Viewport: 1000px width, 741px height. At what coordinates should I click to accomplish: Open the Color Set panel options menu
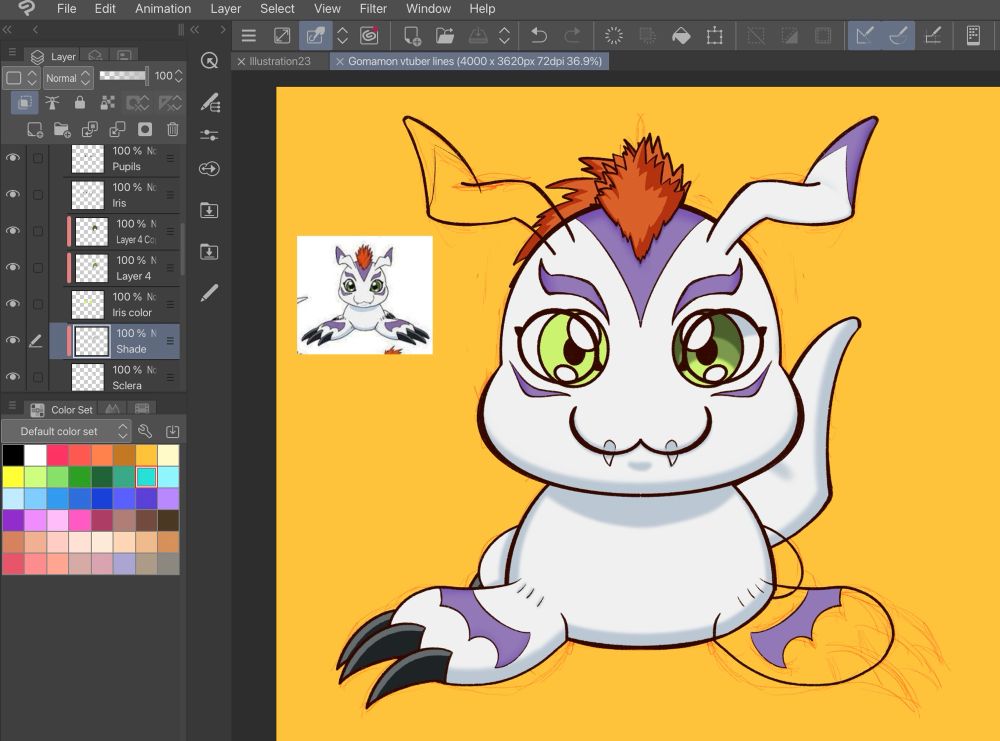click(x=11, y=405)
